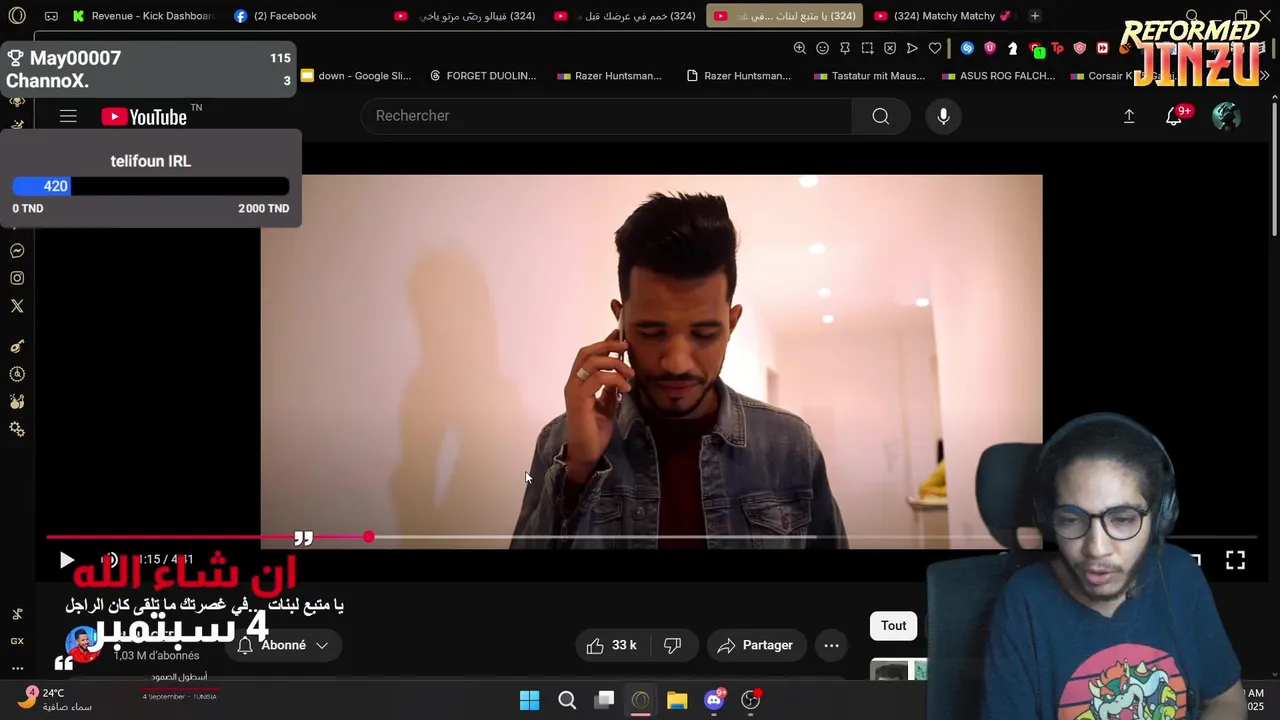Expand the Abonné subscription dropdown
The image size is (1280, 720).
[x=283, y=646]
